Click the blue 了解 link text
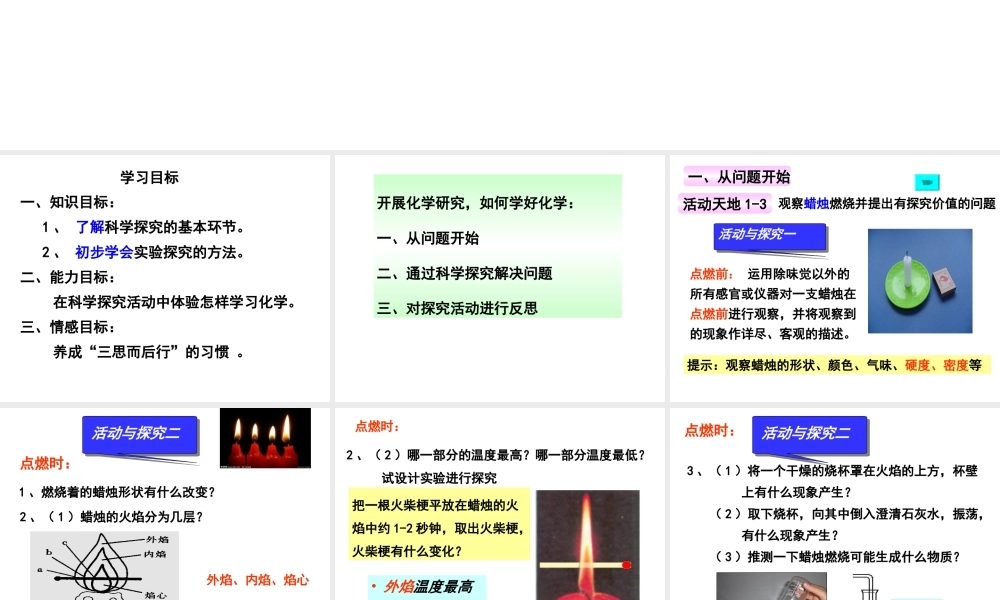The height and width of the screenshot is (600, 1000). (90, 227)
